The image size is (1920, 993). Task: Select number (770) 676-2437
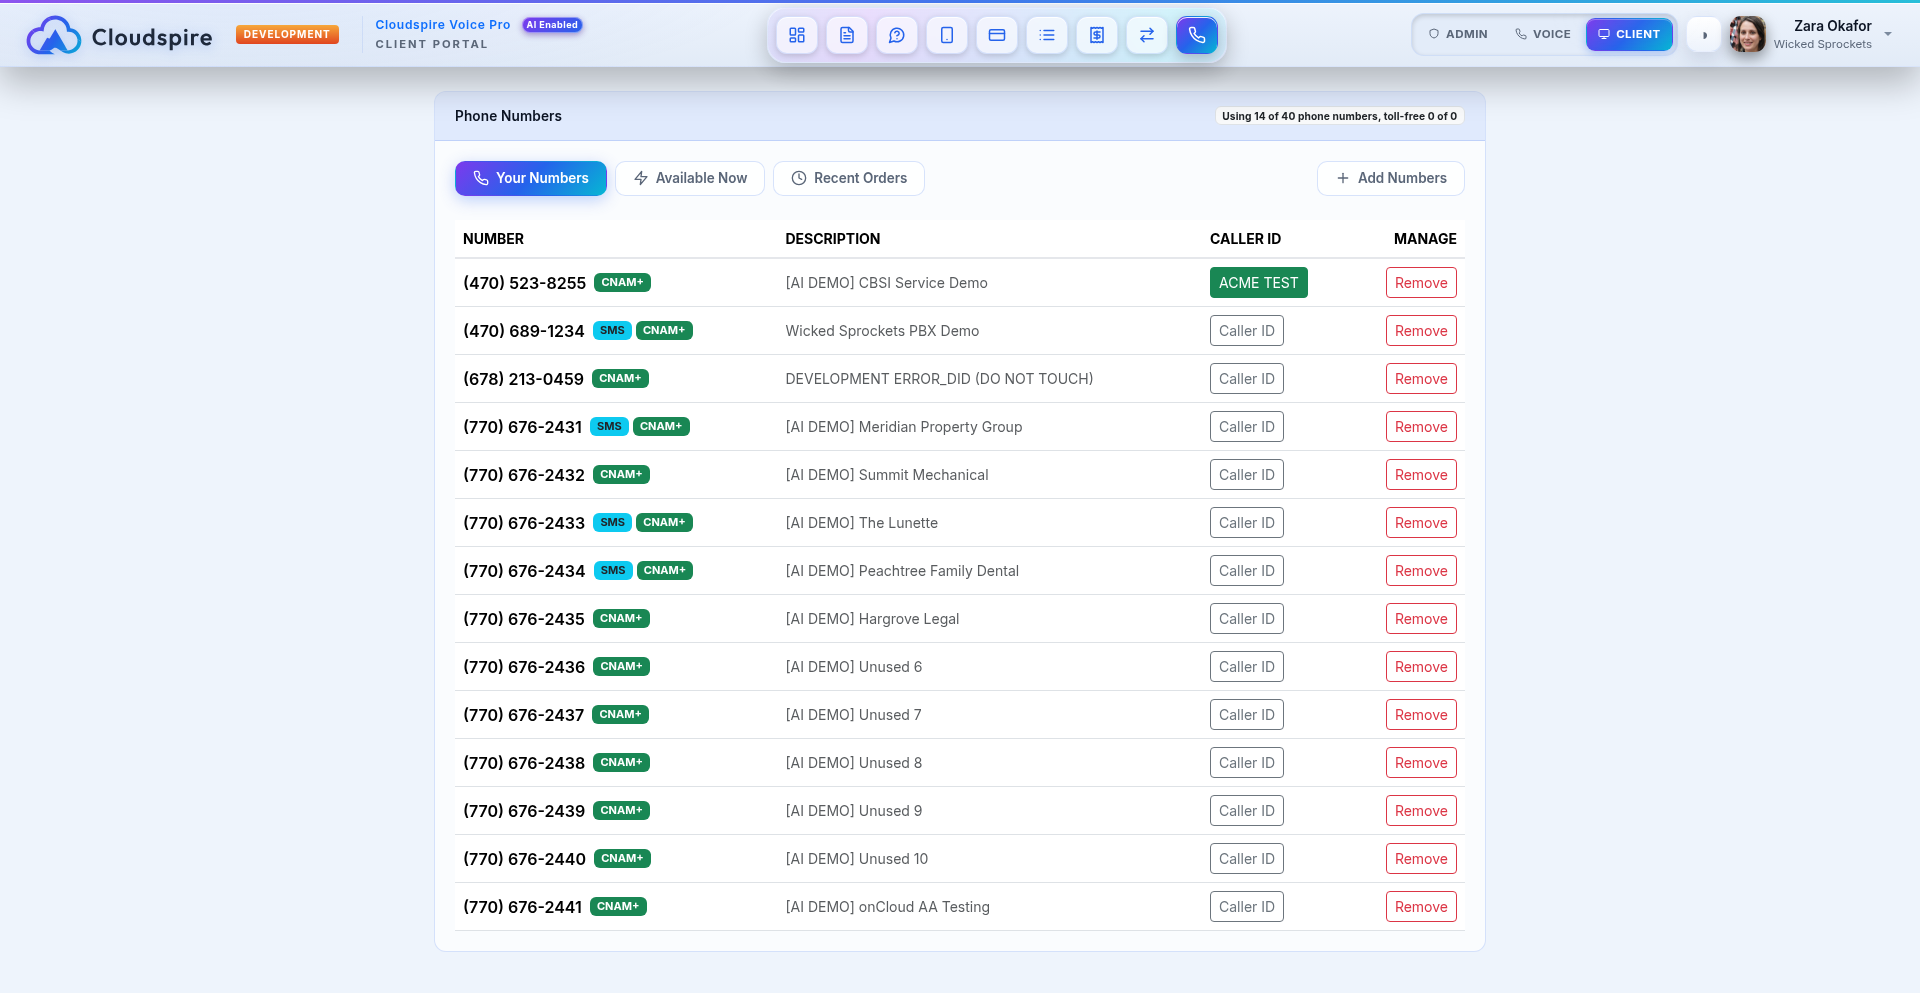point(523,715)
